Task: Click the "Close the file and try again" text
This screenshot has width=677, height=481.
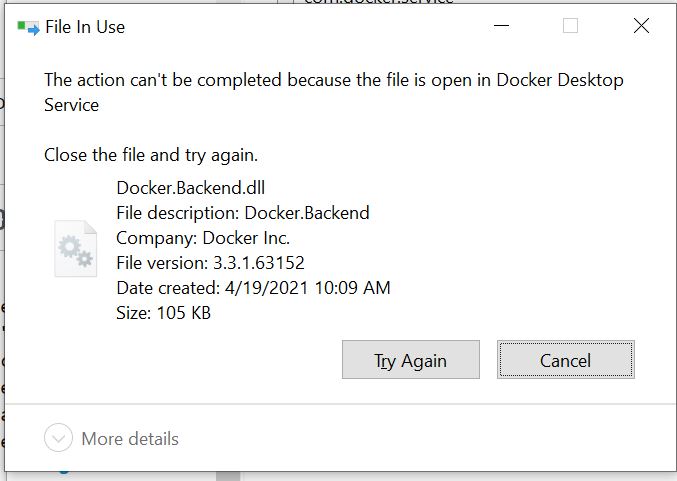Action: (x=151, y=155)
